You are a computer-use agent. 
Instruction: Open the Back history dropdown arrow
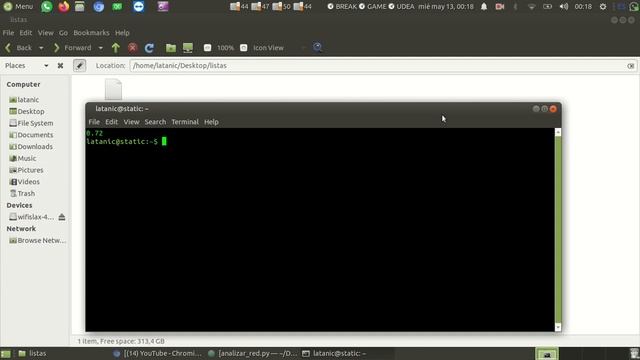point(41,48)
